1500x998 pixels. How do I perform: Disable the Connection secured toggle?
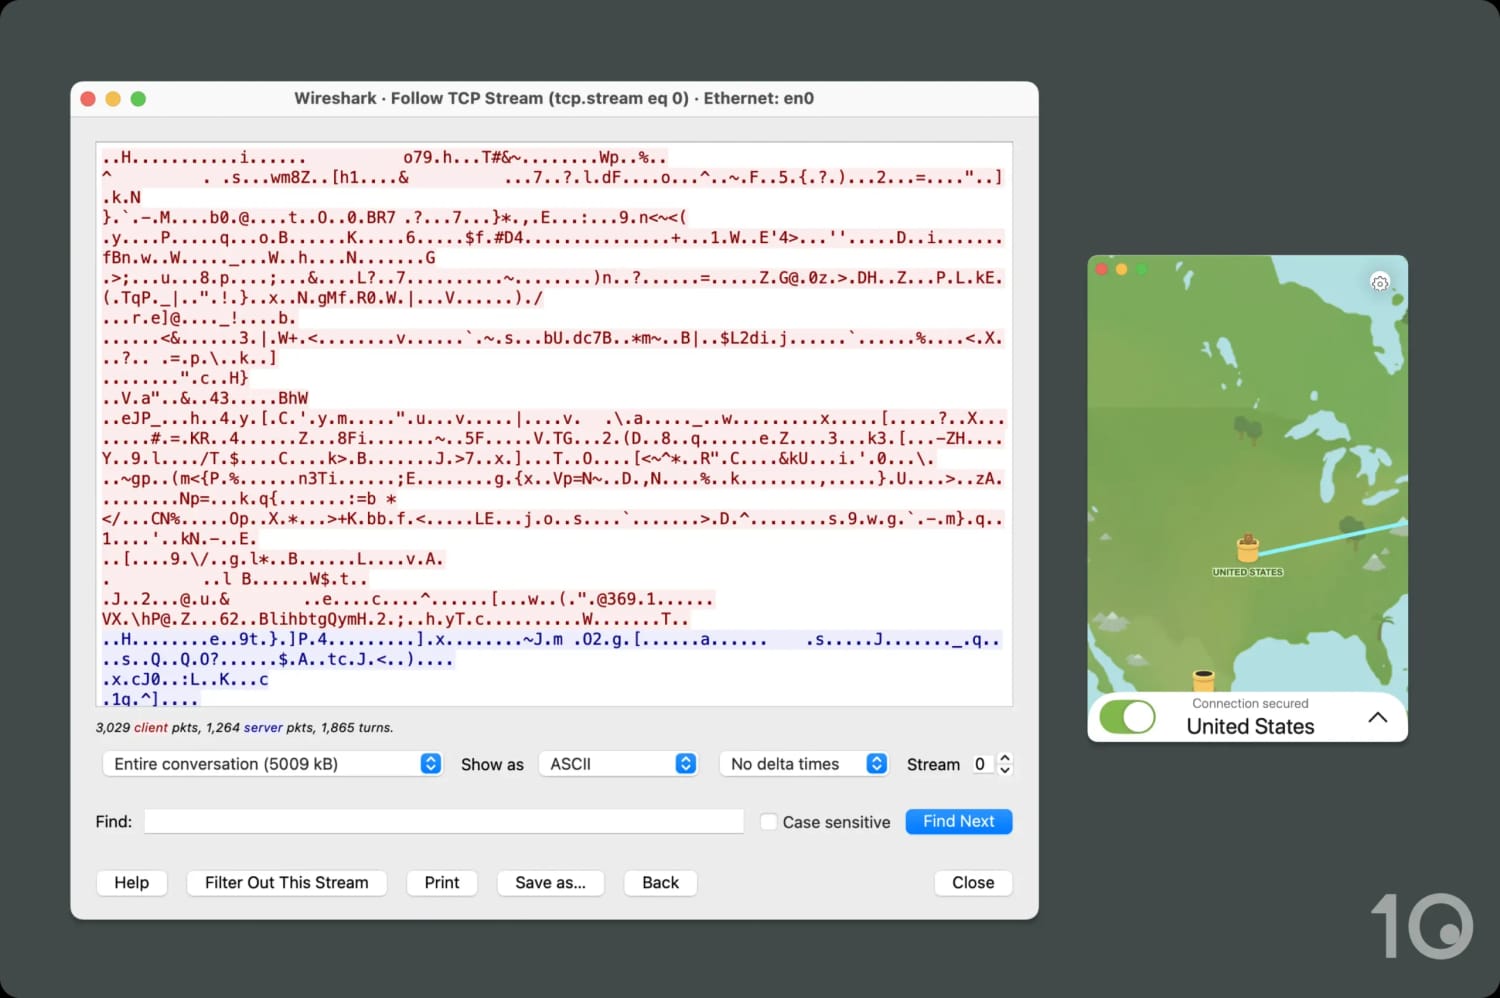coord(1127,716)
